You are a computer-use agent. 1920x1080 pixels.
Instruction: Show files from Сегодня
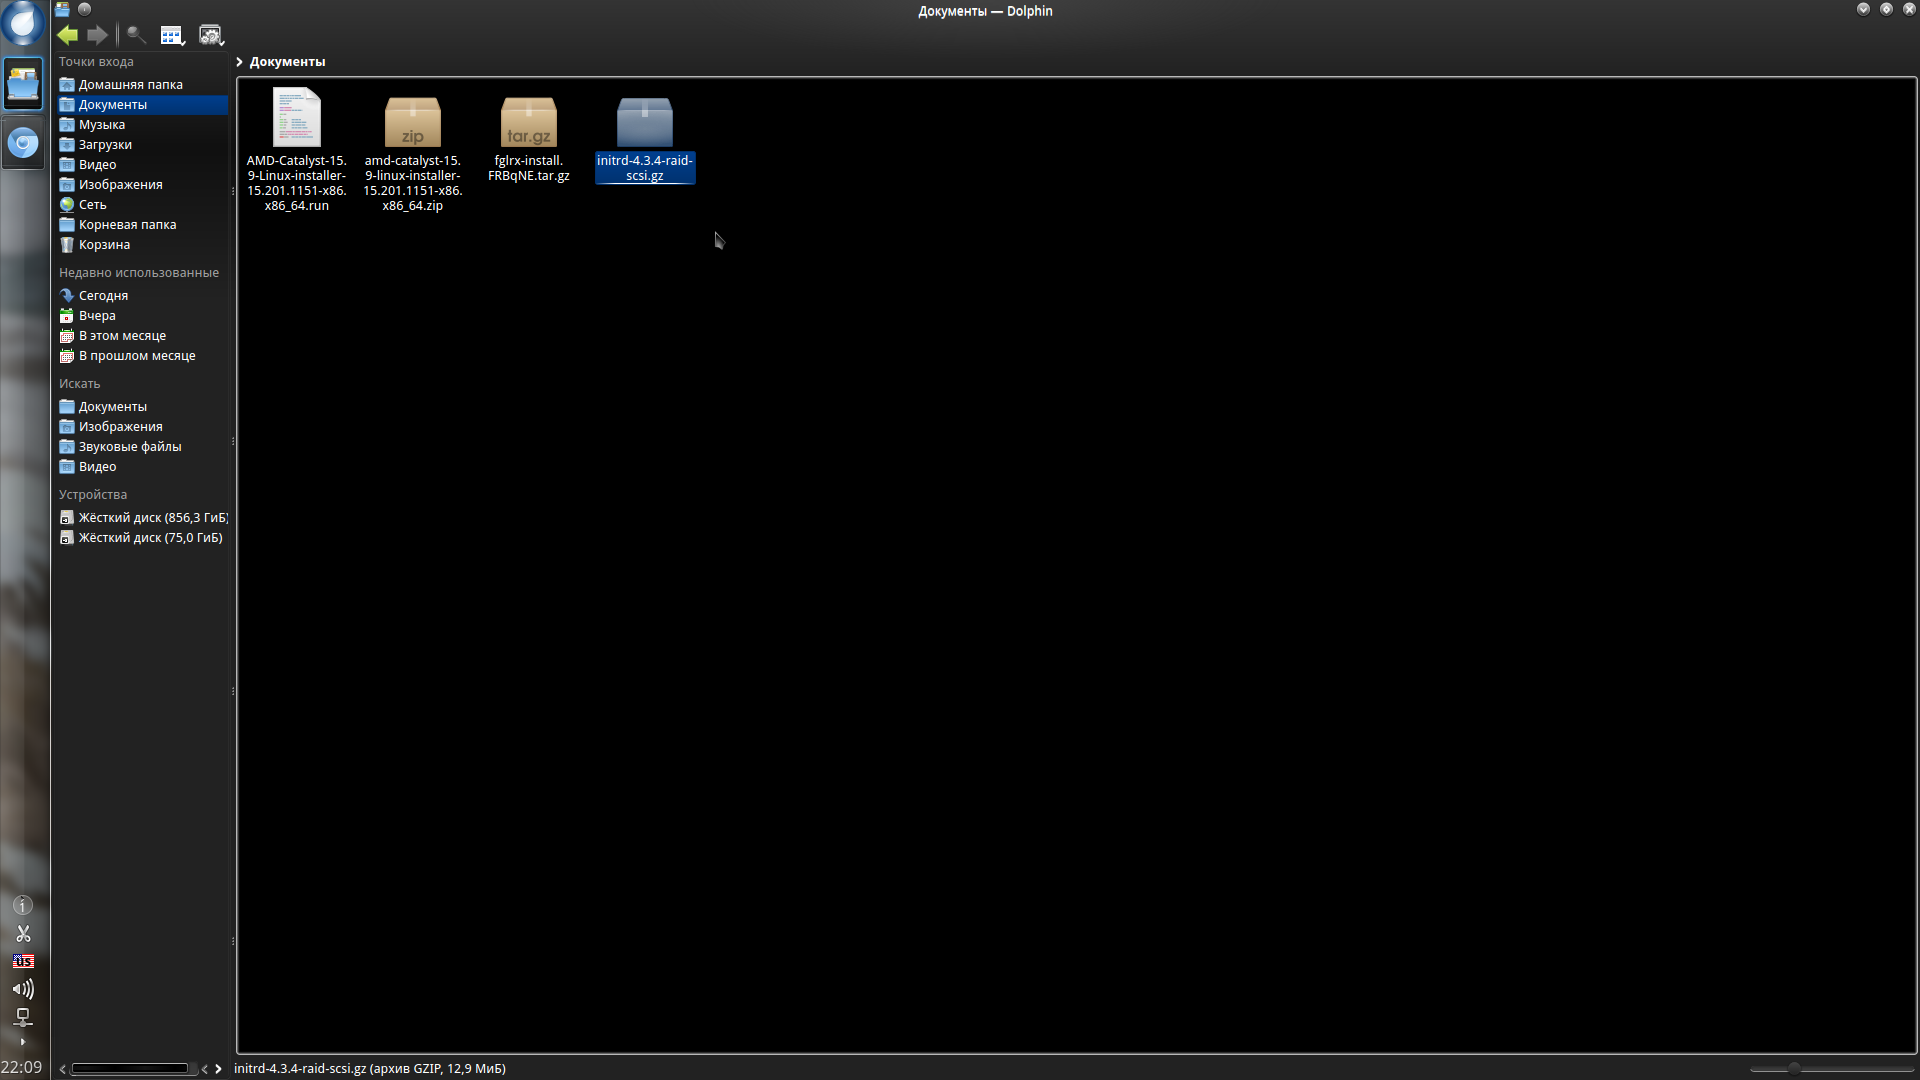103,296
